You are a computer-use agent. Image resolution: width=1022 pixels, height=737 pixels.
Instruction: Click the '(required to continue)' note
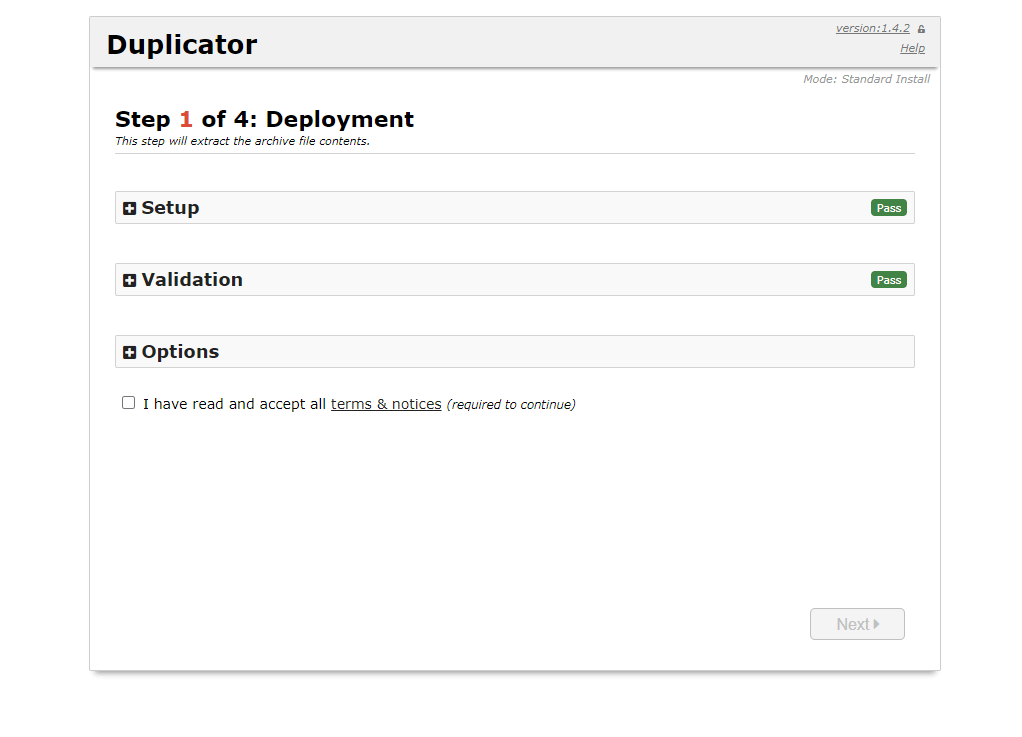click(511, 405)
